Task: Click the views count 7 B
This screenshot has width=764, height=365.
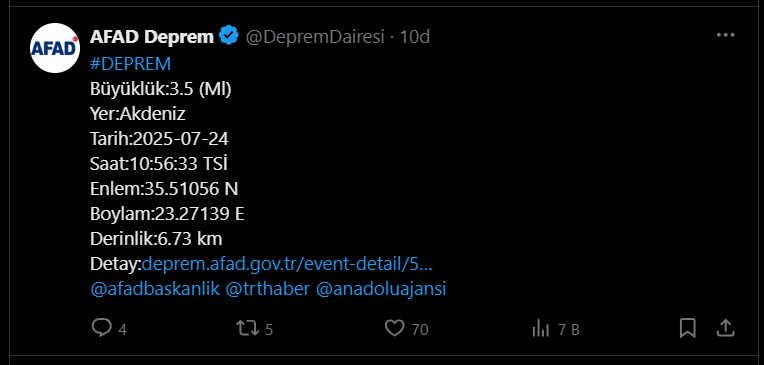Action: click(569, 330)
